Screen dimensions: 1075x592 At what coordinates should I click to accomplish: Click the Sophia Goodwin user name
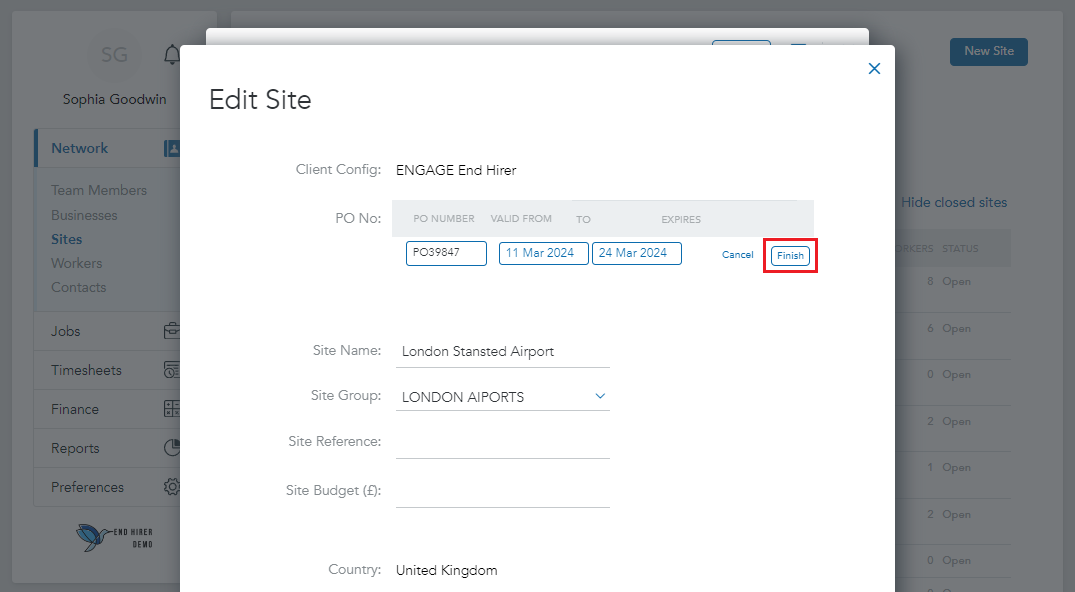point(114,99)
